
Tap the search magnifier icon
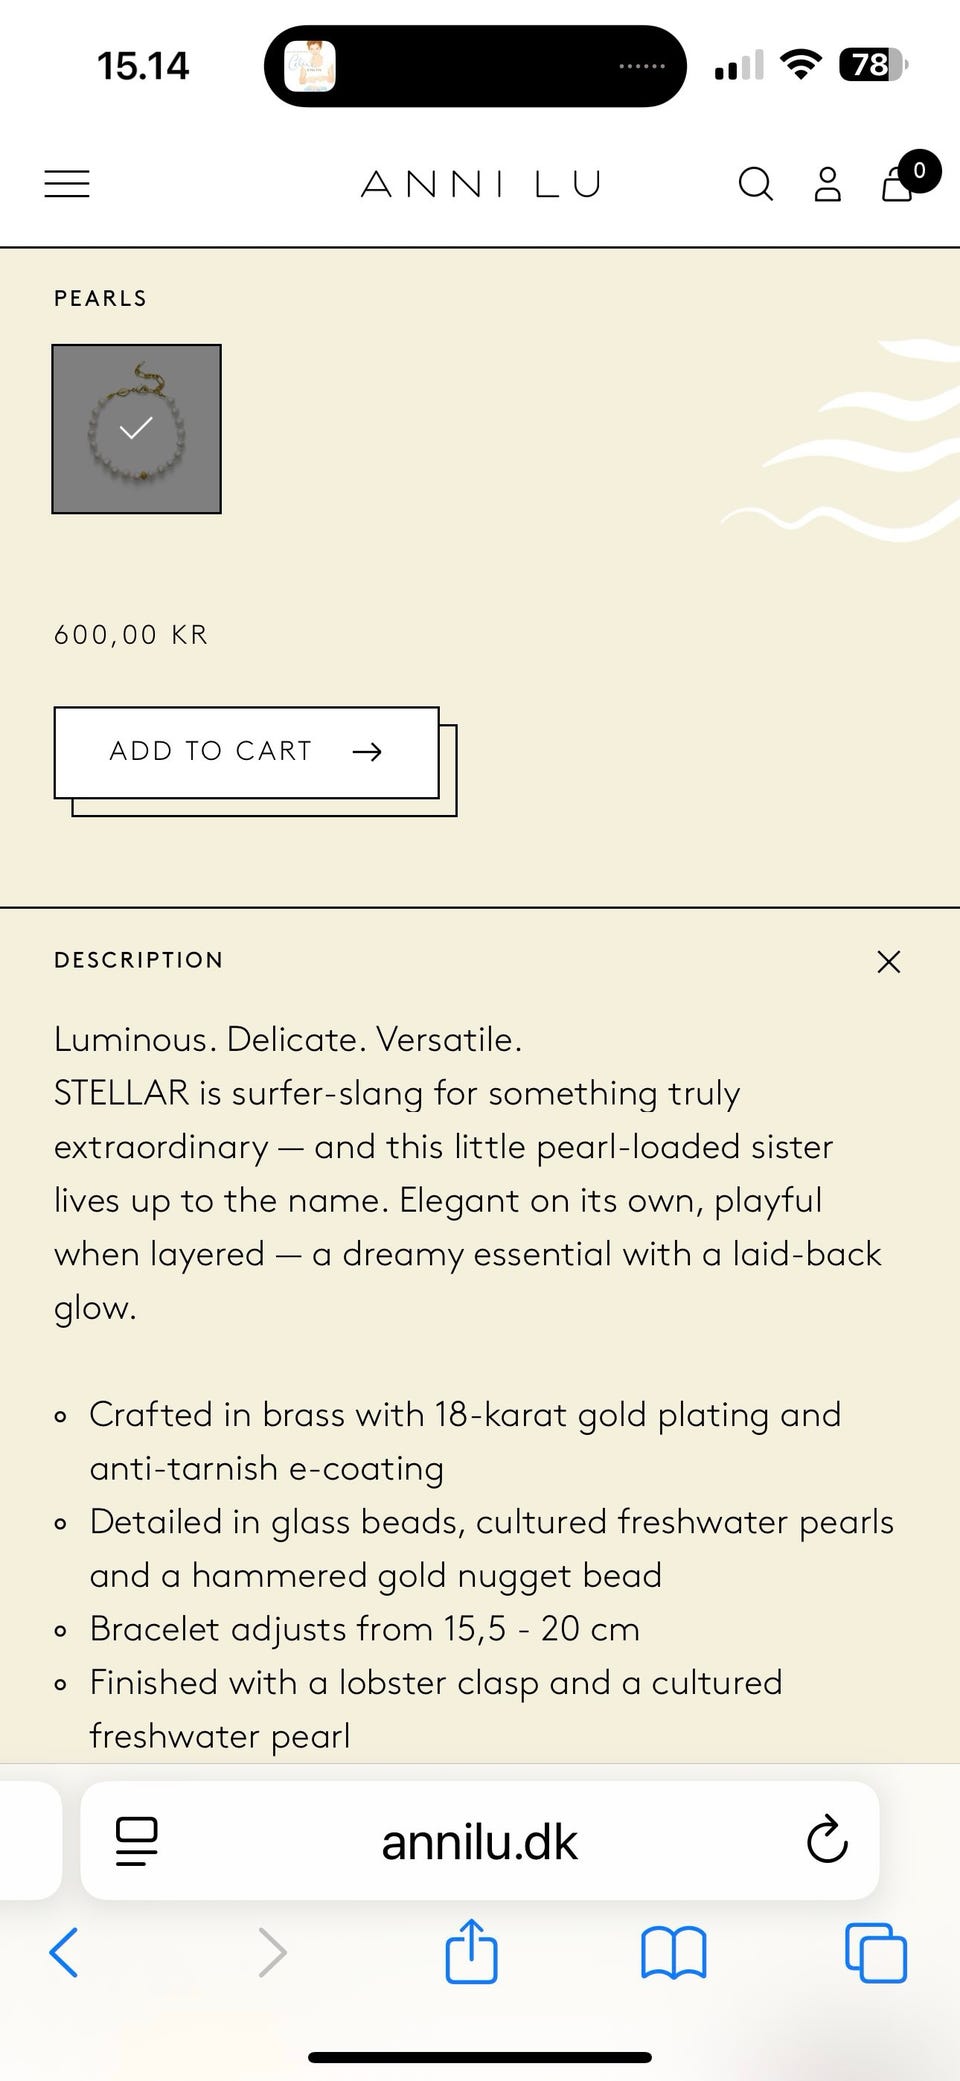pyautogui.click(x=755, y=184)
